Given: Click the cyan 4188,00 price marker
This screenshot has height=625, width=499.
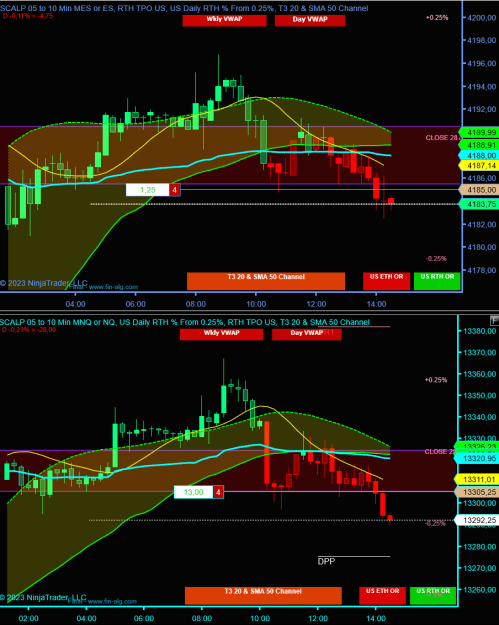Looking at the screenshot, I should pyautogui.click(x=479, y=155).
